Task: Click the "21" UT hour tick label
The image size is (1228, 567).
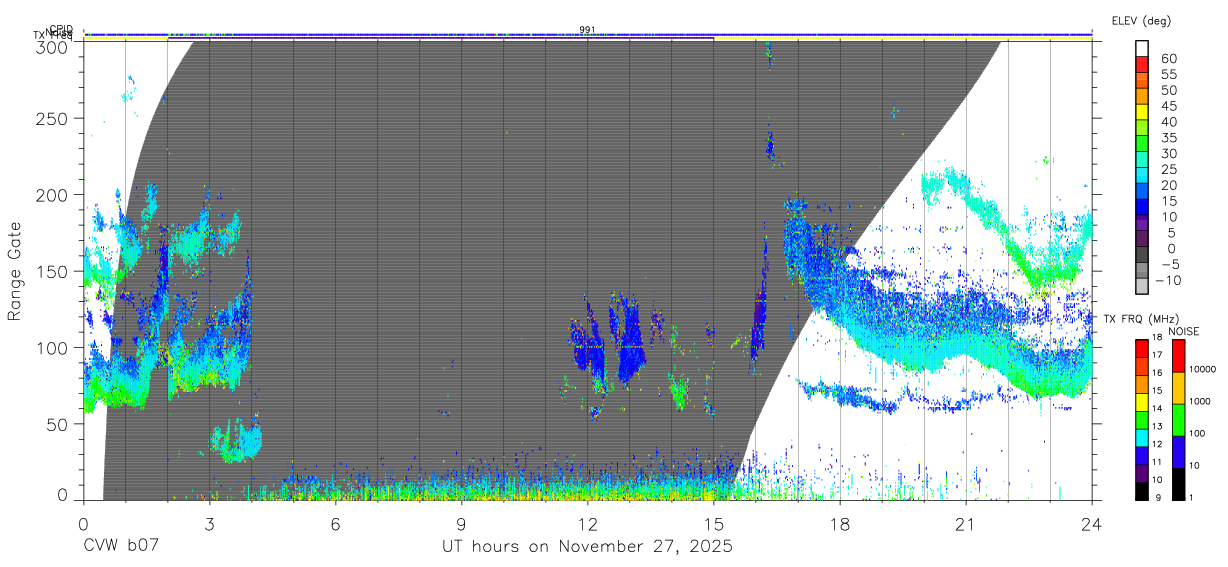Action: 965,524
